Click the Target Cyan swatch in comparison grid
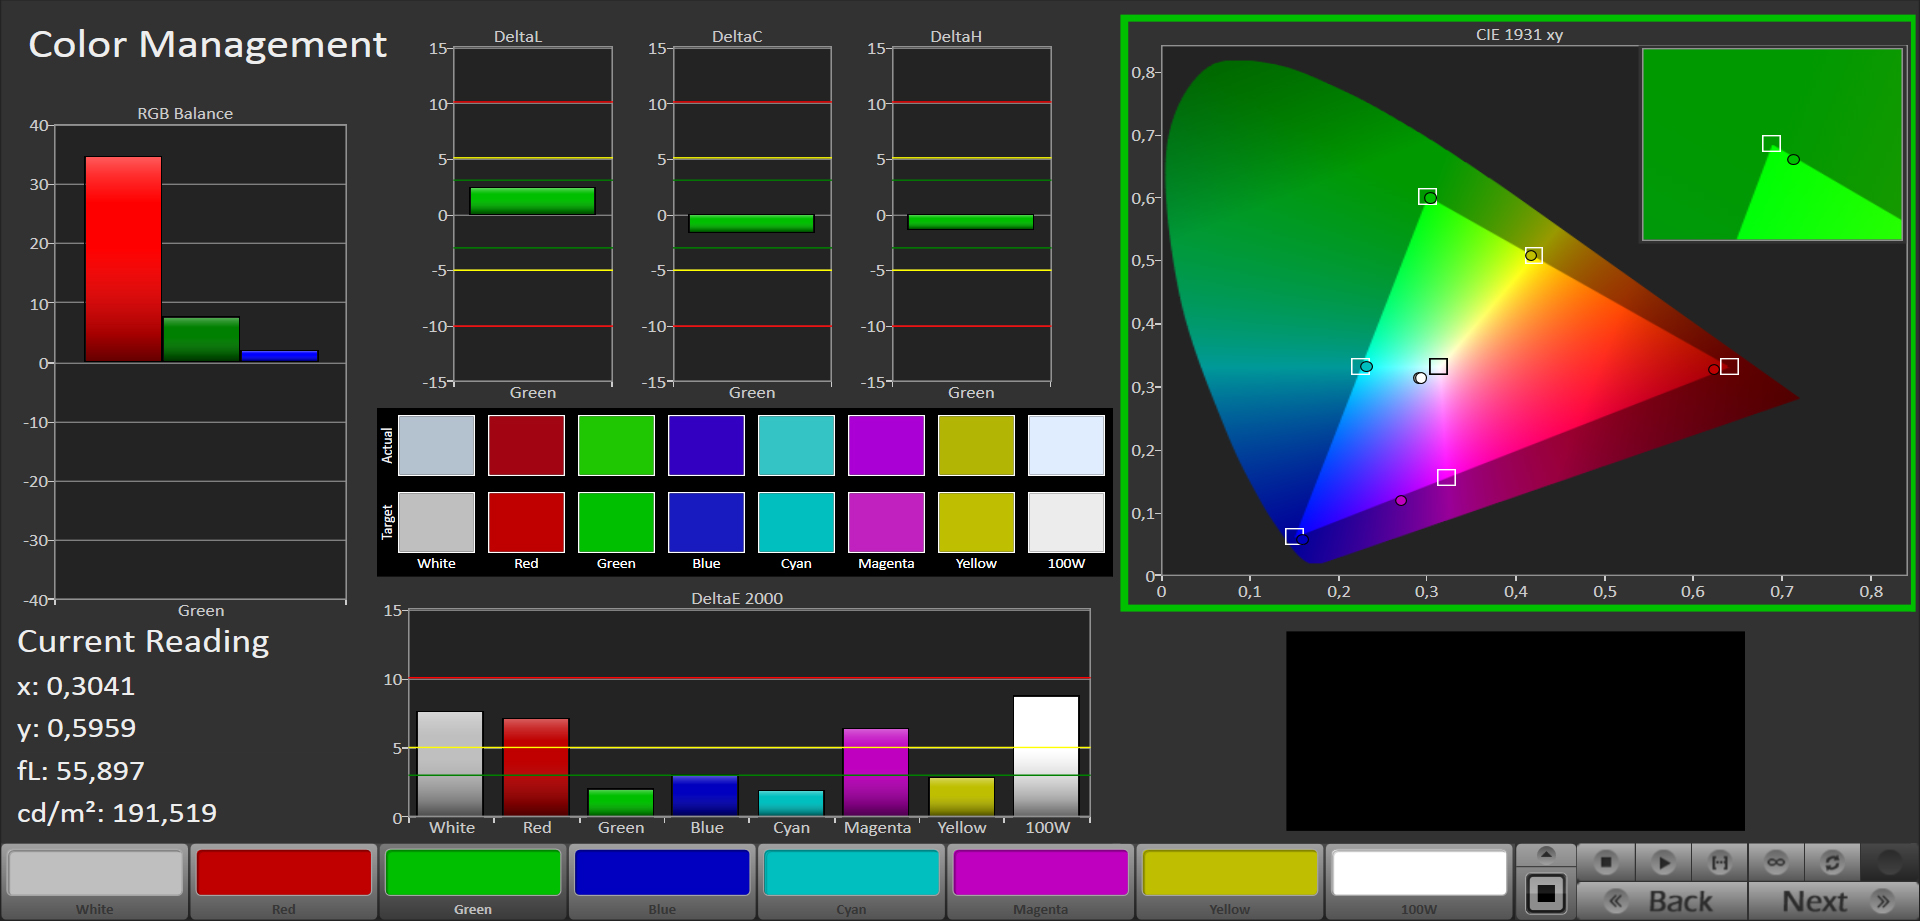The height and width of the screenshot is (921, 1920). [796, 522]
